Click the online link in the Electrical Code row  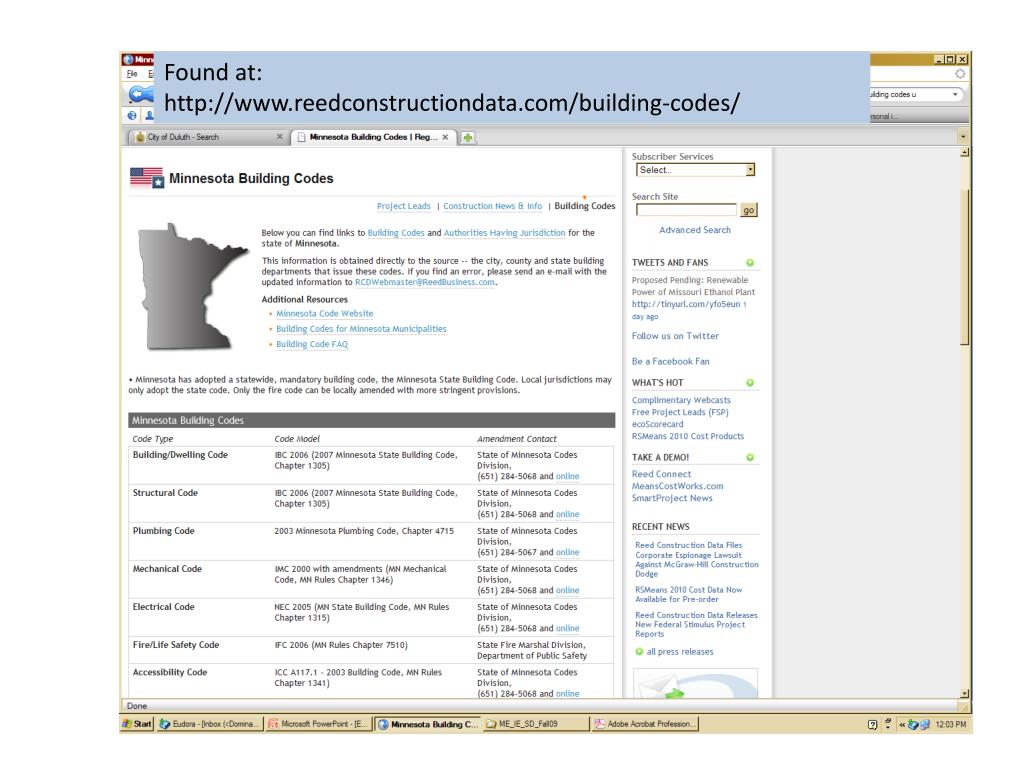click(x=568, y=628)
